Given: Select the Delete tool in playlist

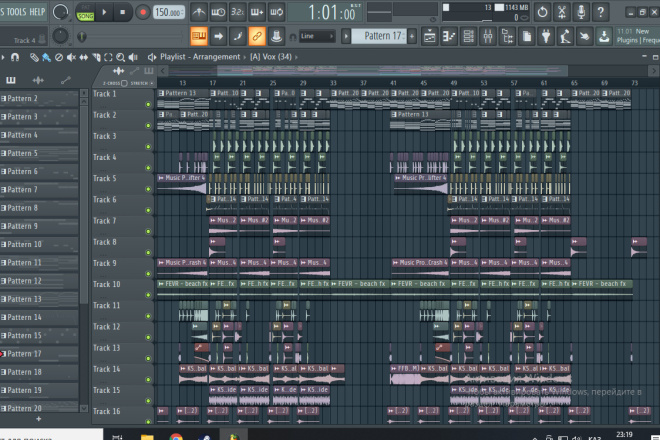Looking at the screenshot, I should pyautogui.click(x=59, y=57).
